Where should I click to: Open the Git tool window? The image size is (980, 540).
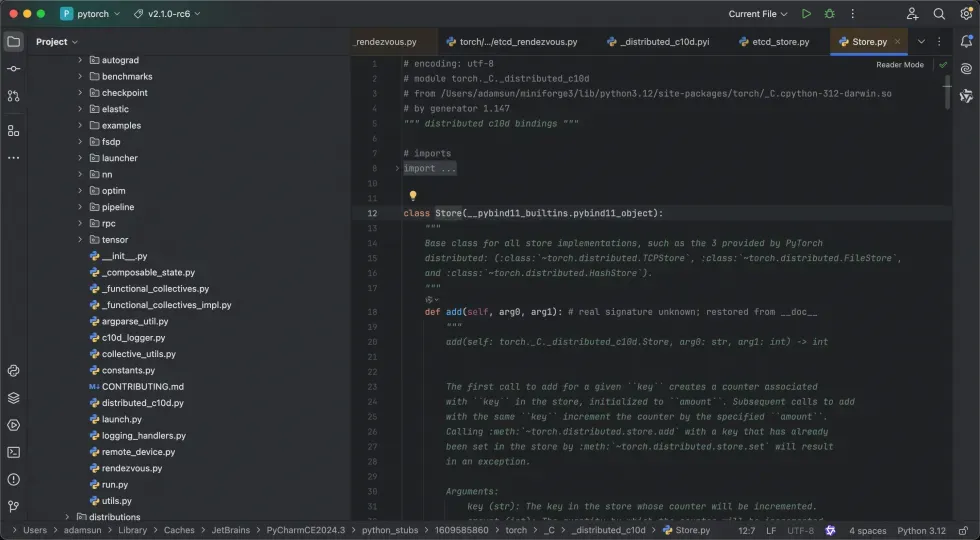(x=14, y=507)
